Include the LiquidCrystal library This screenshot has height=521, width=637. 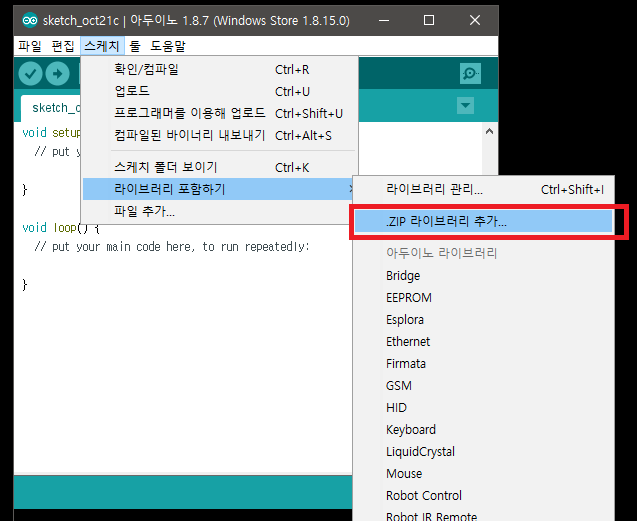point(483,452)
